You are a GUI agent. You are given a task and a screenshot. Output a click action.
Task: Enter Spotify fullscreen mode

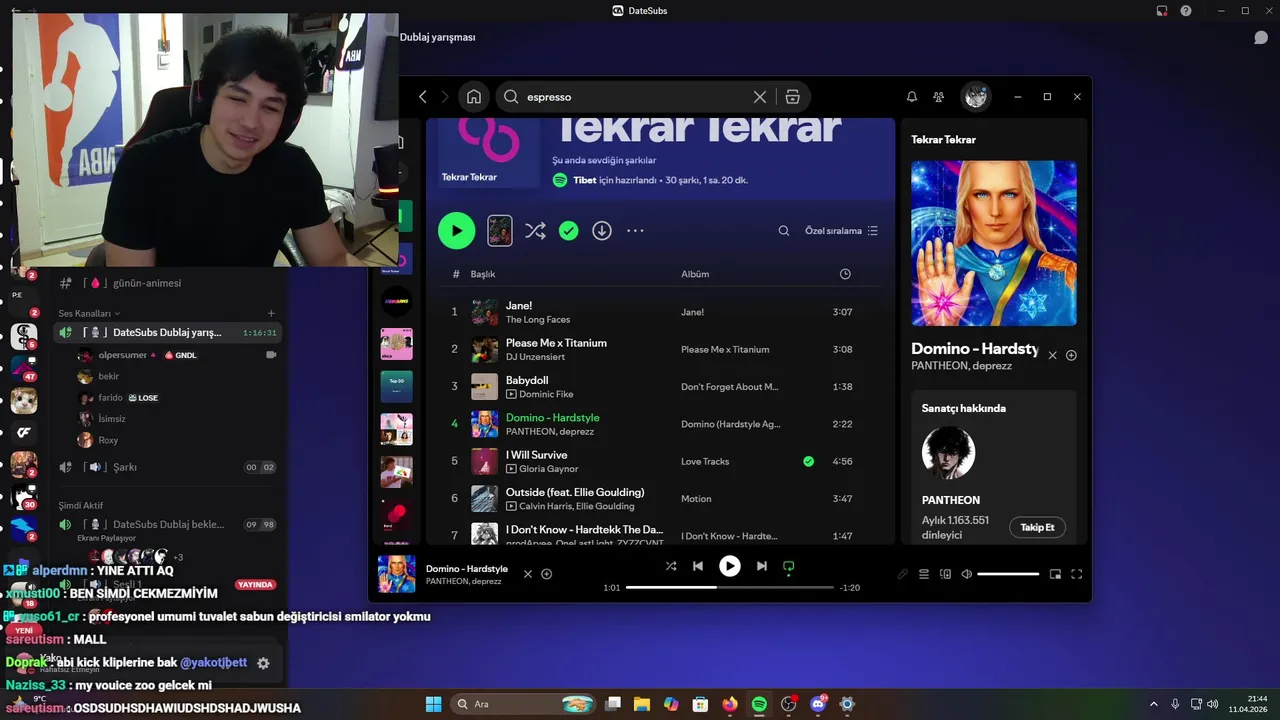(1077, 574)
